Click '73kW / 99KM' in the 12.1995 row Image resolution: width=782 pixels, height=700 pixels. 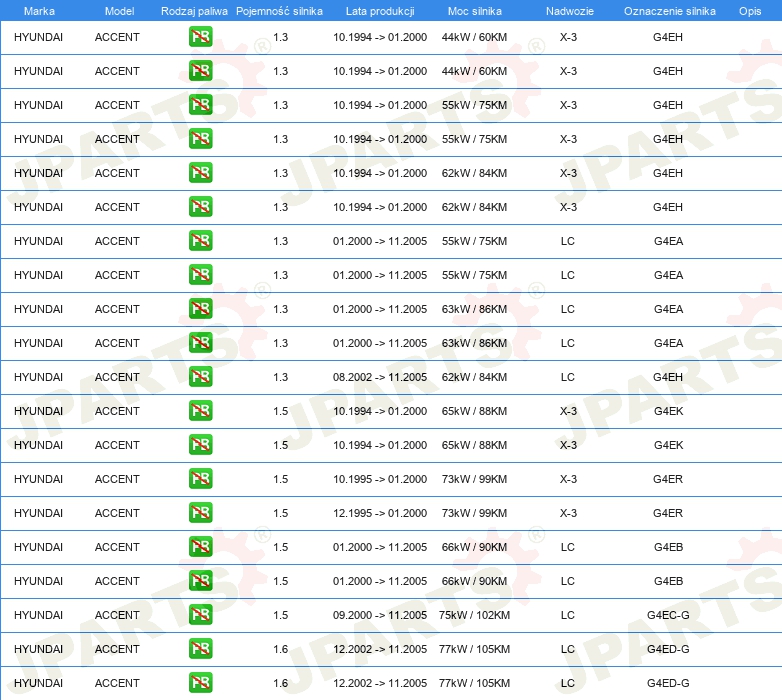[x=474, y=513]
